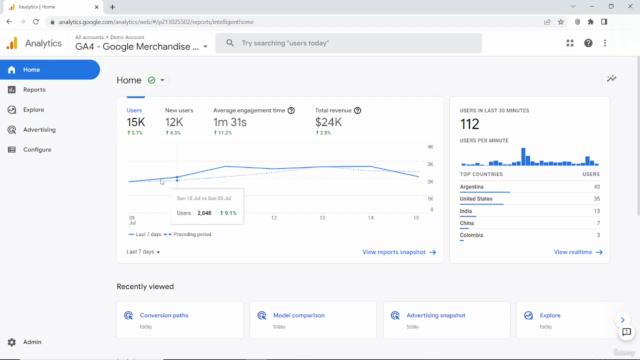Click the United States country row
Viewport: 640px width, 360px height.
[x=530, y=200]
